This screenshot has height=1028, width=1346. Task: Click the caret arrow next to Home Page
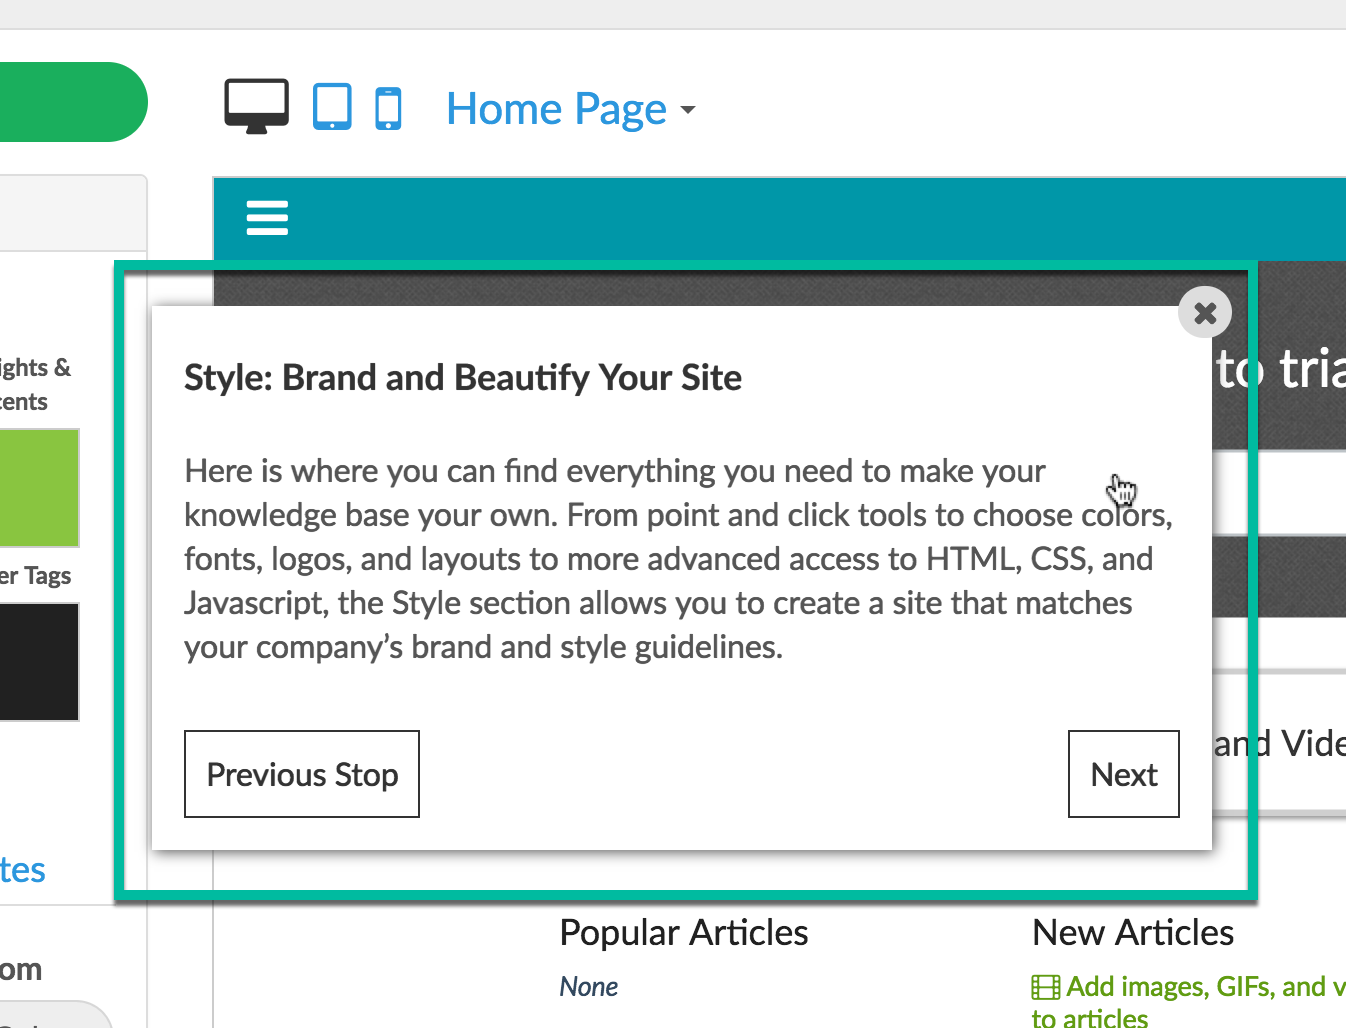click(x=687, y=110)
